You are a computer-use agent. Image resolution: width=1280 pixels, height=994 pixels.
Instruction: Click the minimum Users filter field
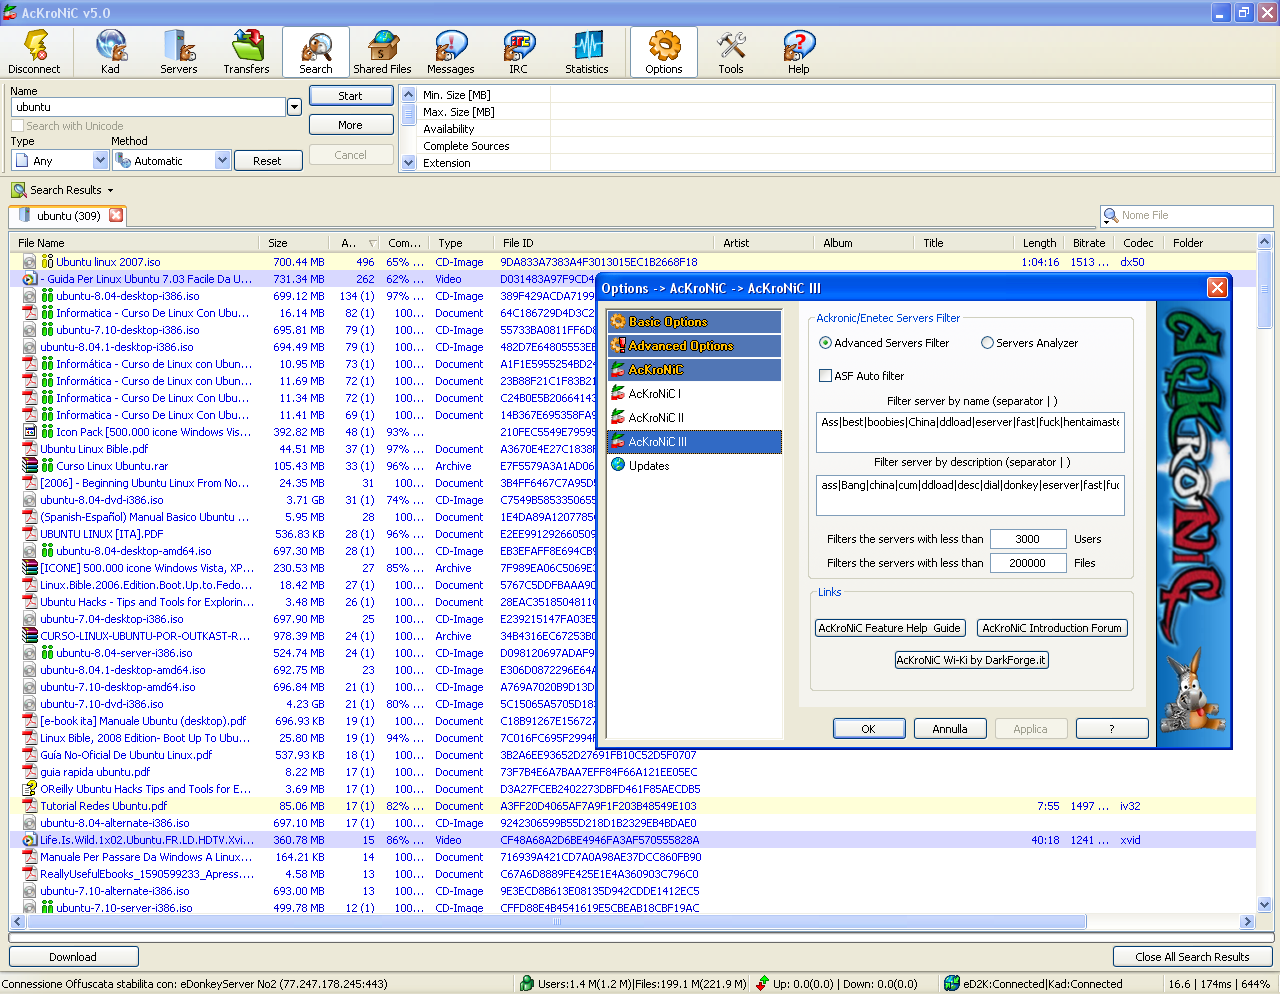point(1028,539)
